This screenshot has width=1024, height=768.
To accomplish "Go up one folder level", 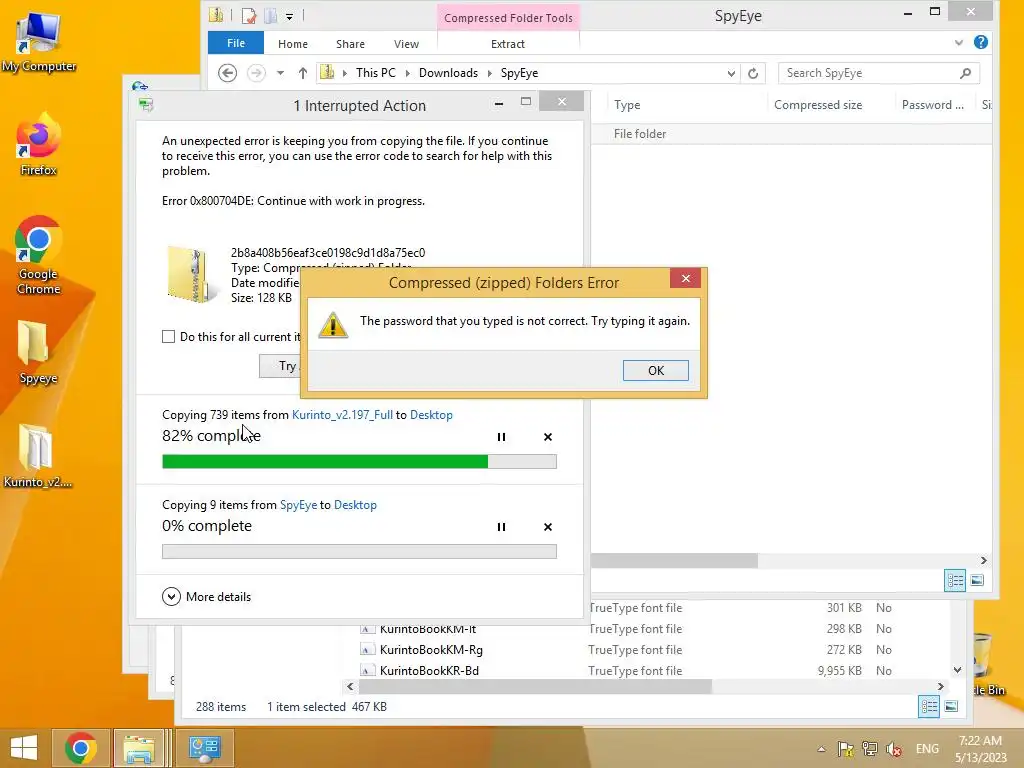I will click(x=302, y=73).
